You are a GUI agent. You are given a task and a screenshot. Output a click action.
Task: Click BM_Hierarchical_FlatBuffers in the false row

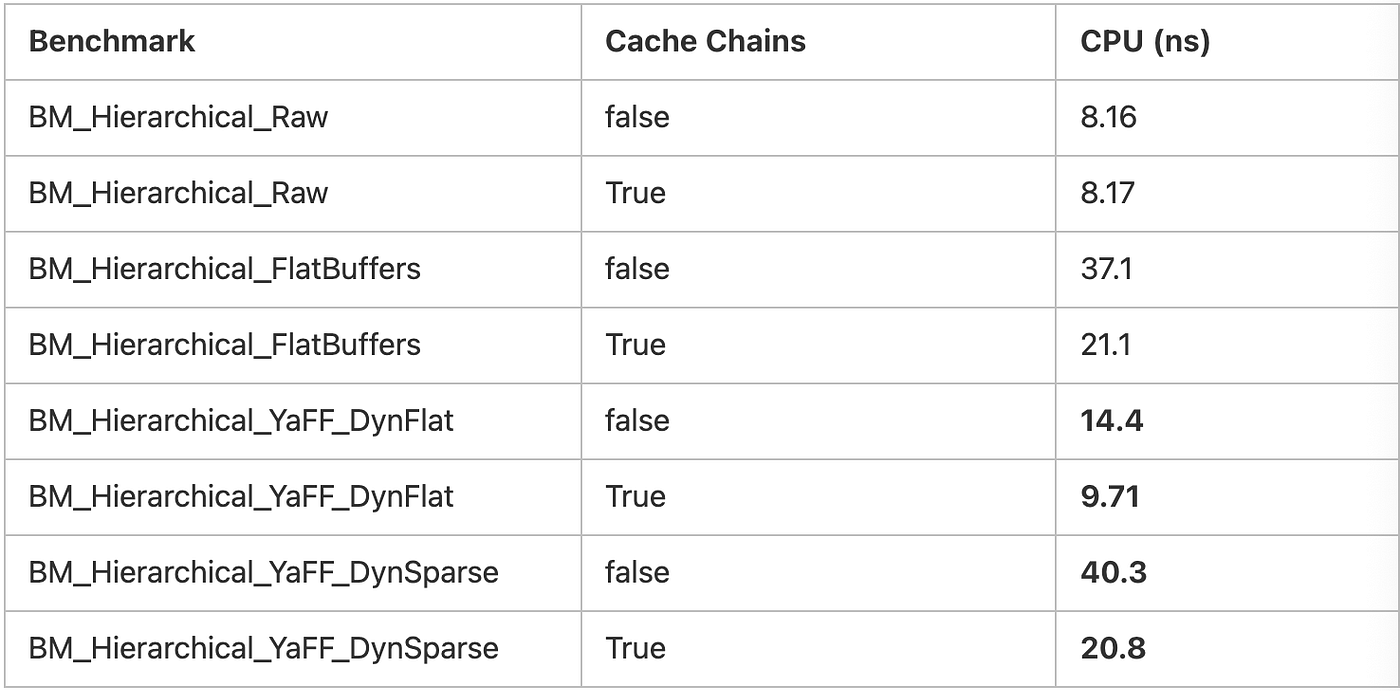(x=225, y=270)
